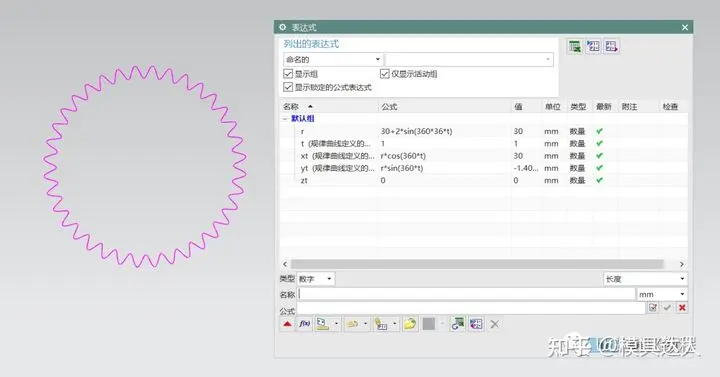Viewport: 720px width, 377px height.
Task: Click the yellow open folder icon in bottom toolbar
Action: coord(410,324)
